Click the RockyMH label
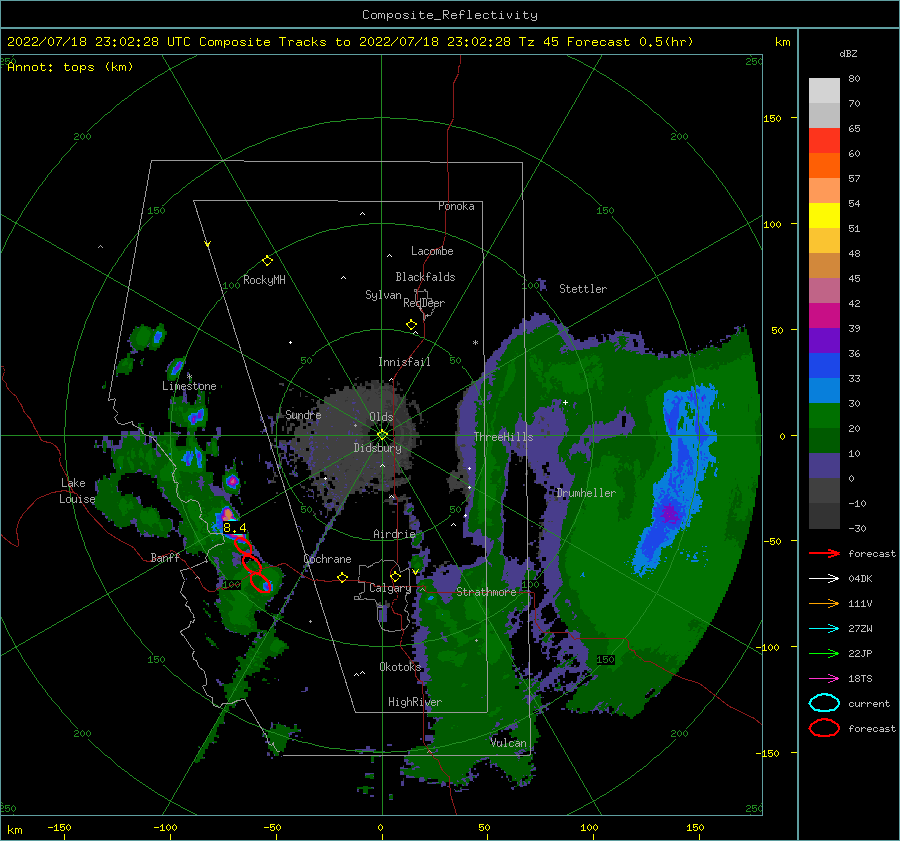This screenshot has height=841, width=900. pyautogui.click(x=264, y=280)
